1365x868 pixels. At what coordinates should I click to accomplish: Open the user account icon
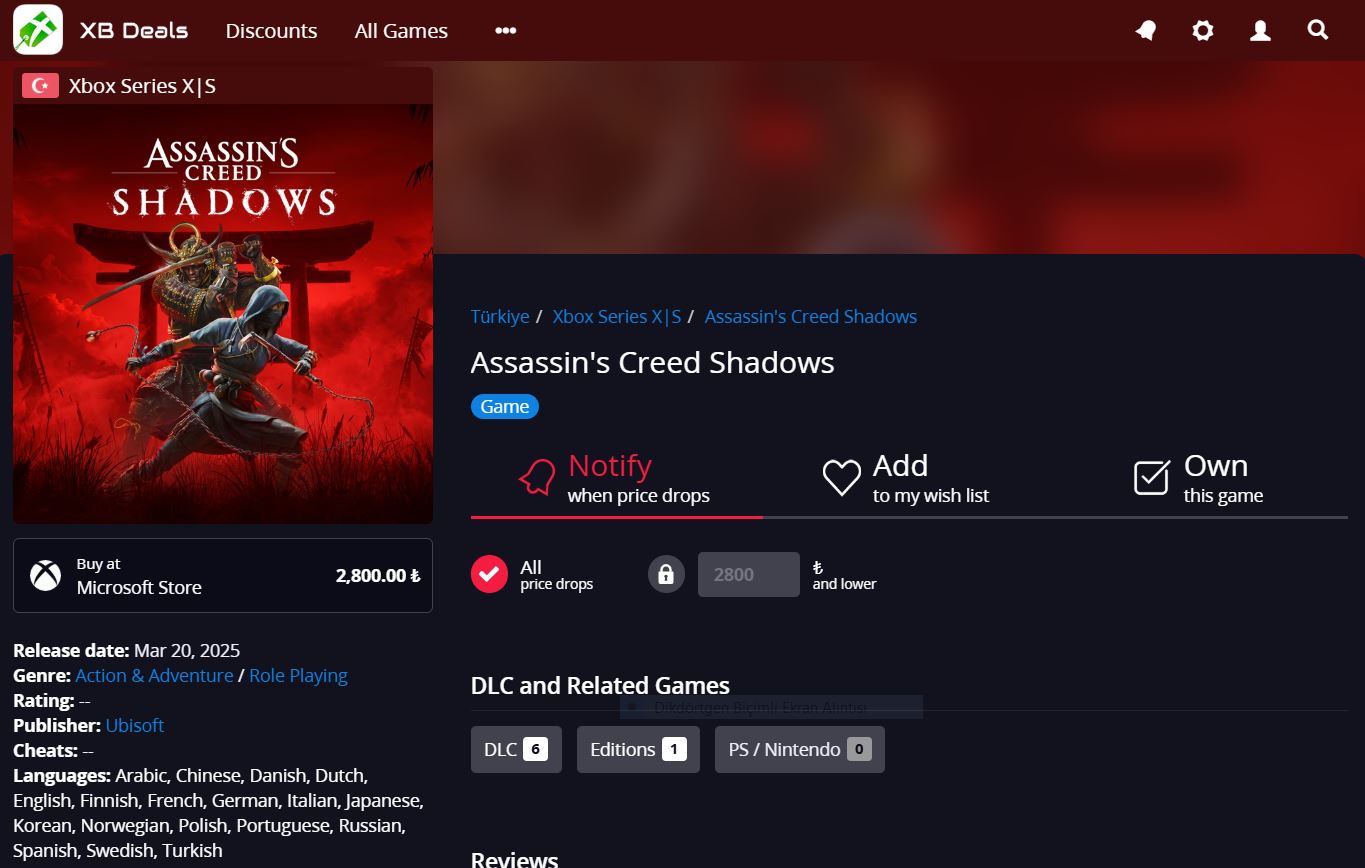pos(1260,31)
